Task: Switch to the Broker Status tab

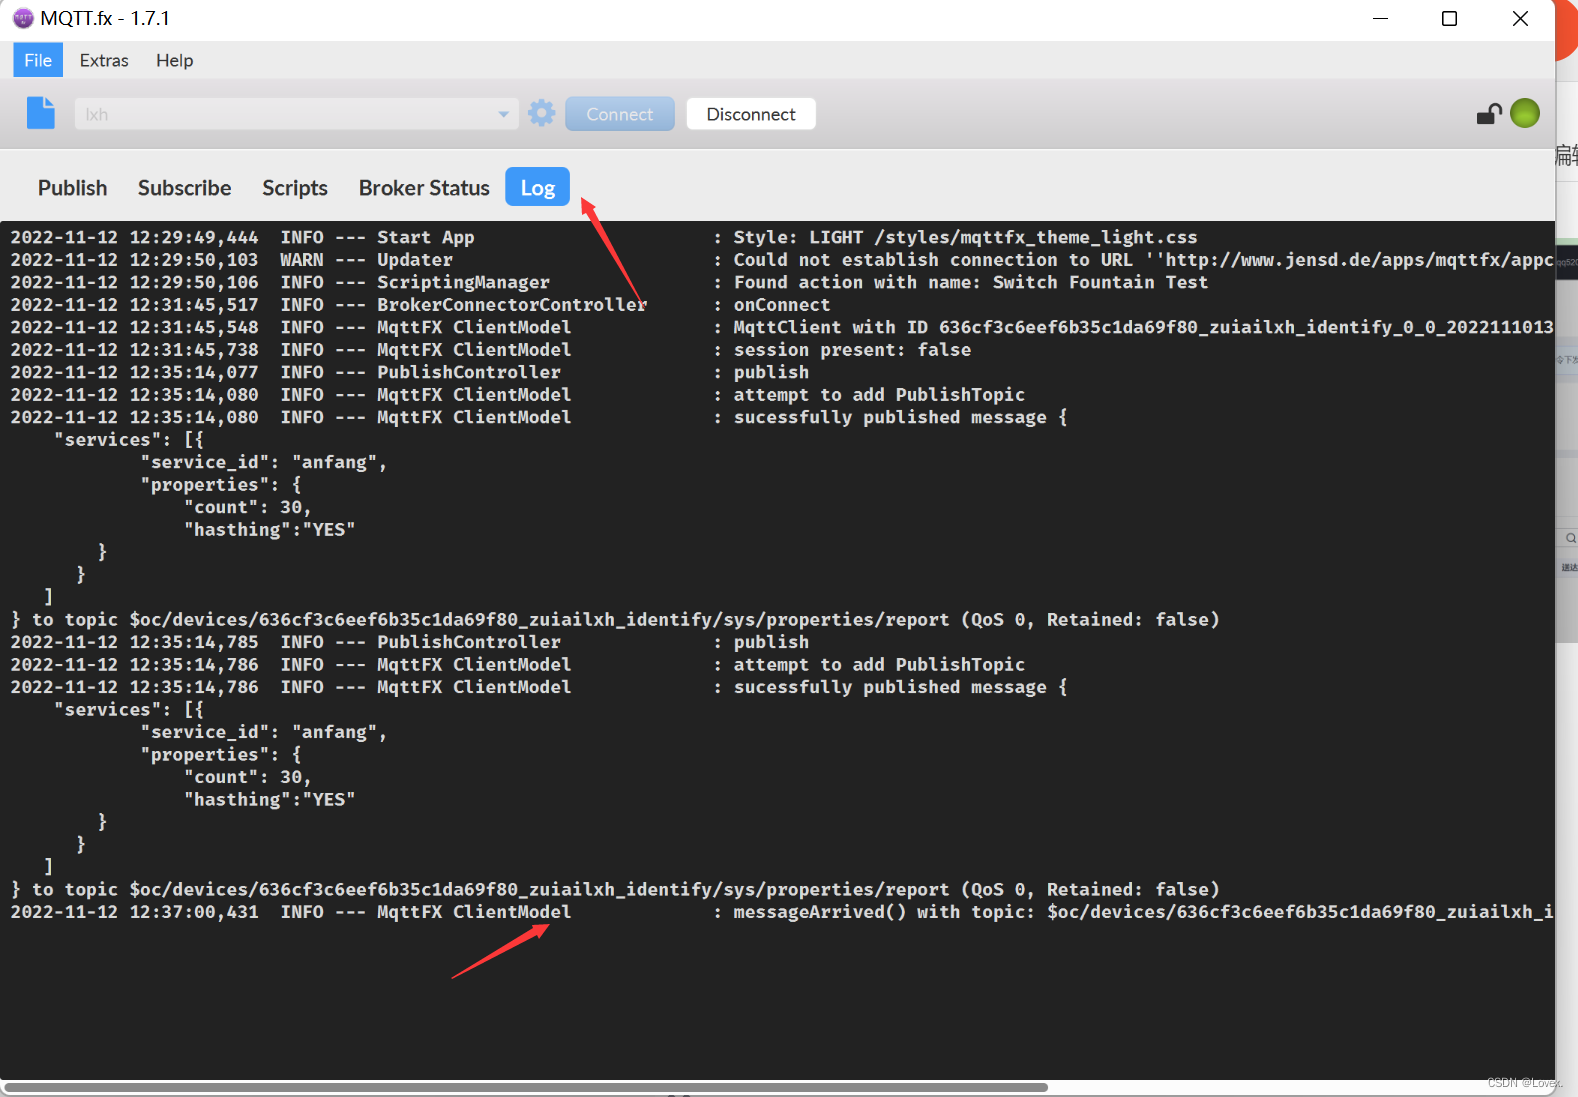Action: tap(424, 188)
